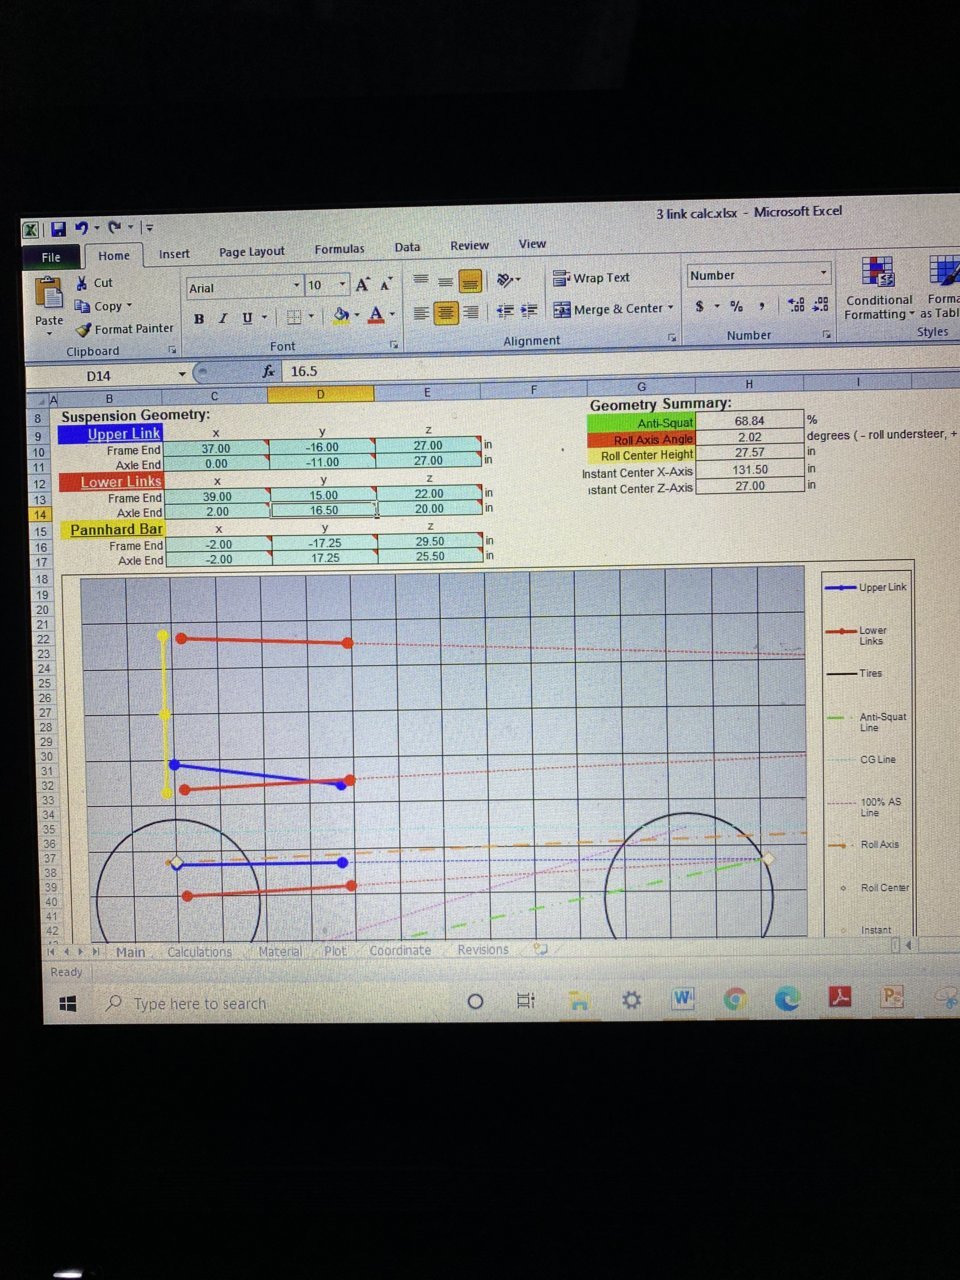
Task: Toggle center horizontal alignment
Action: [x=445, y=313]
